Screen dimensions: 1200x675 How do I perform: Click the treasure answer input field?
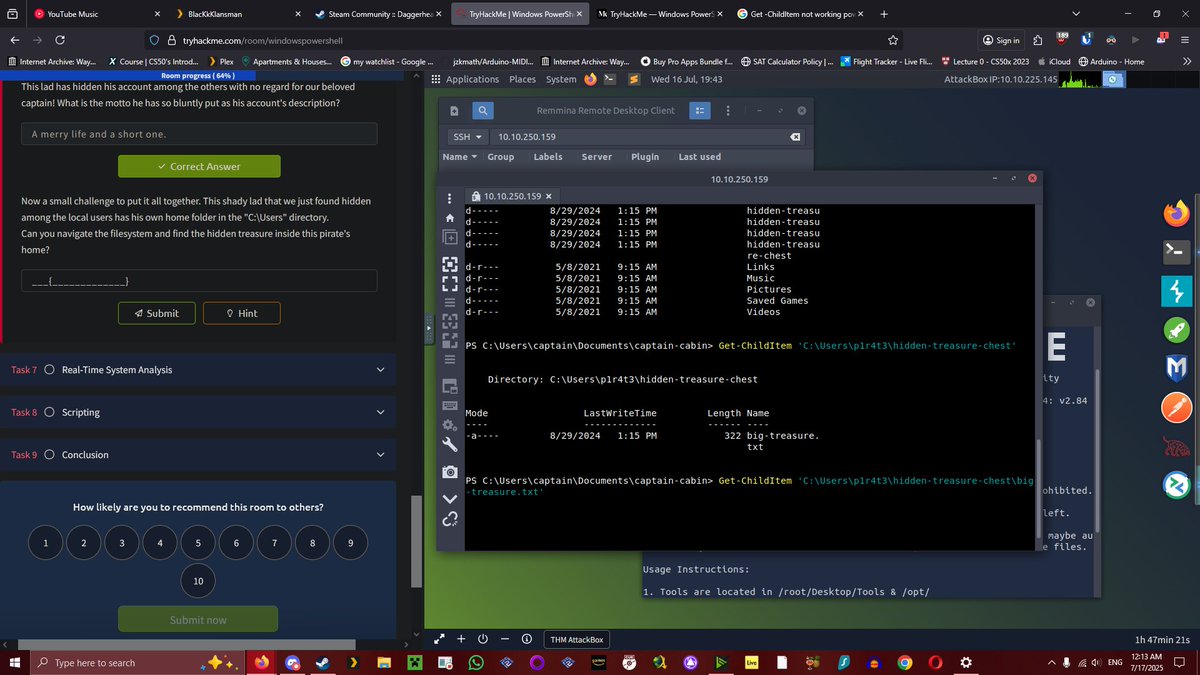coord(199,281)
